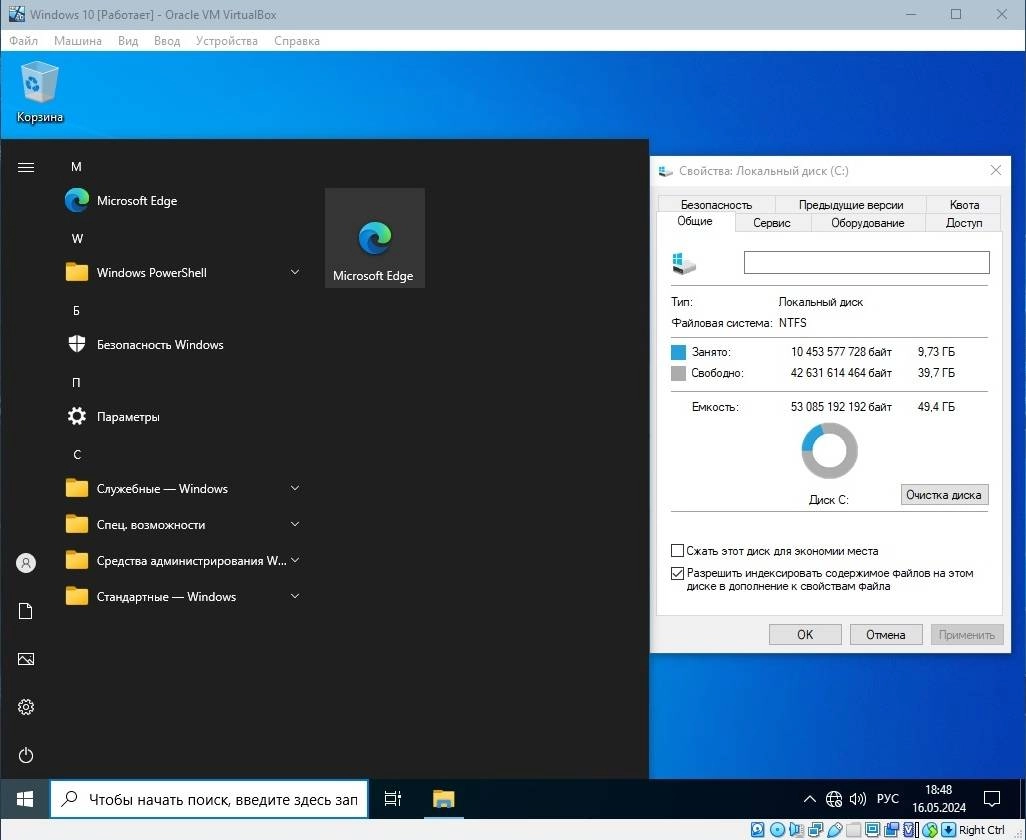Open the Доступ tab
Screen dimensions: 1026x840
964,223
